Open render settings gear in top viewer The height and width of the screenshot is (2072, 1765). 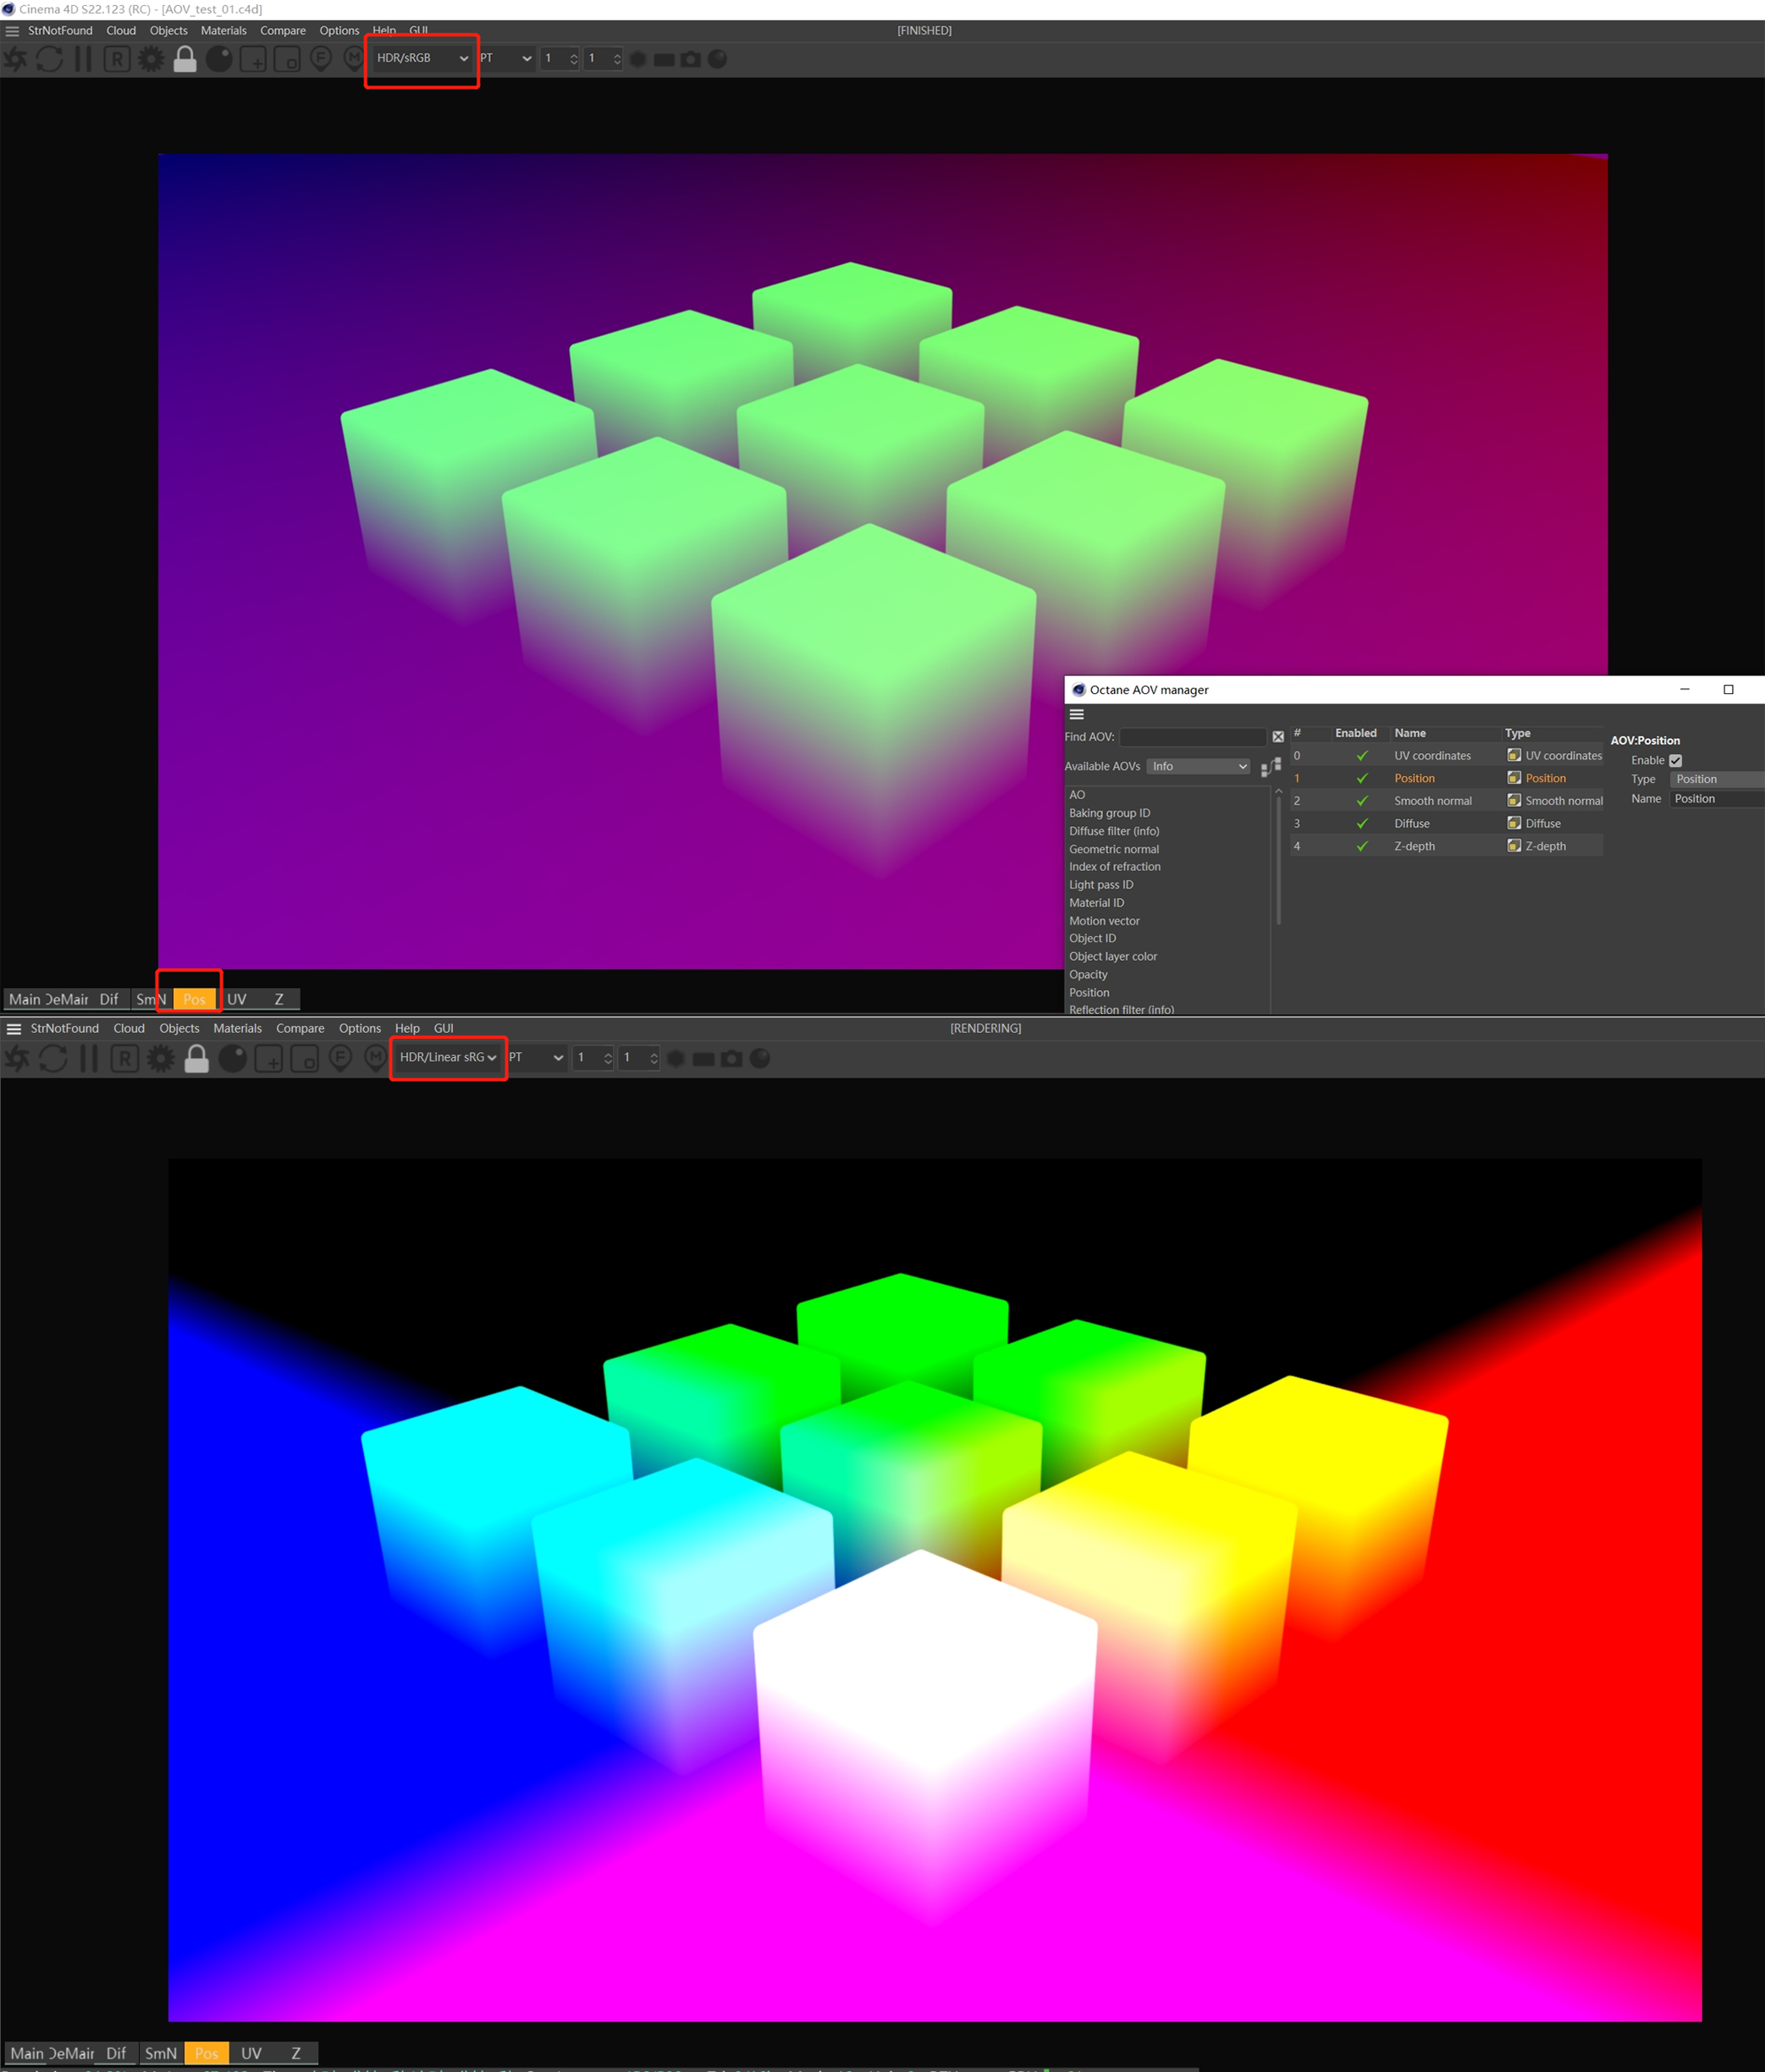151,59
